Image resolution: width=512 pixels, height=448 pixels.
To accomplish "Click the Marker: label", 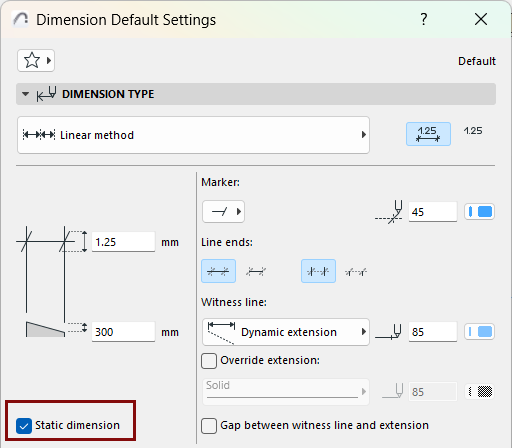I will pos(220,182).
